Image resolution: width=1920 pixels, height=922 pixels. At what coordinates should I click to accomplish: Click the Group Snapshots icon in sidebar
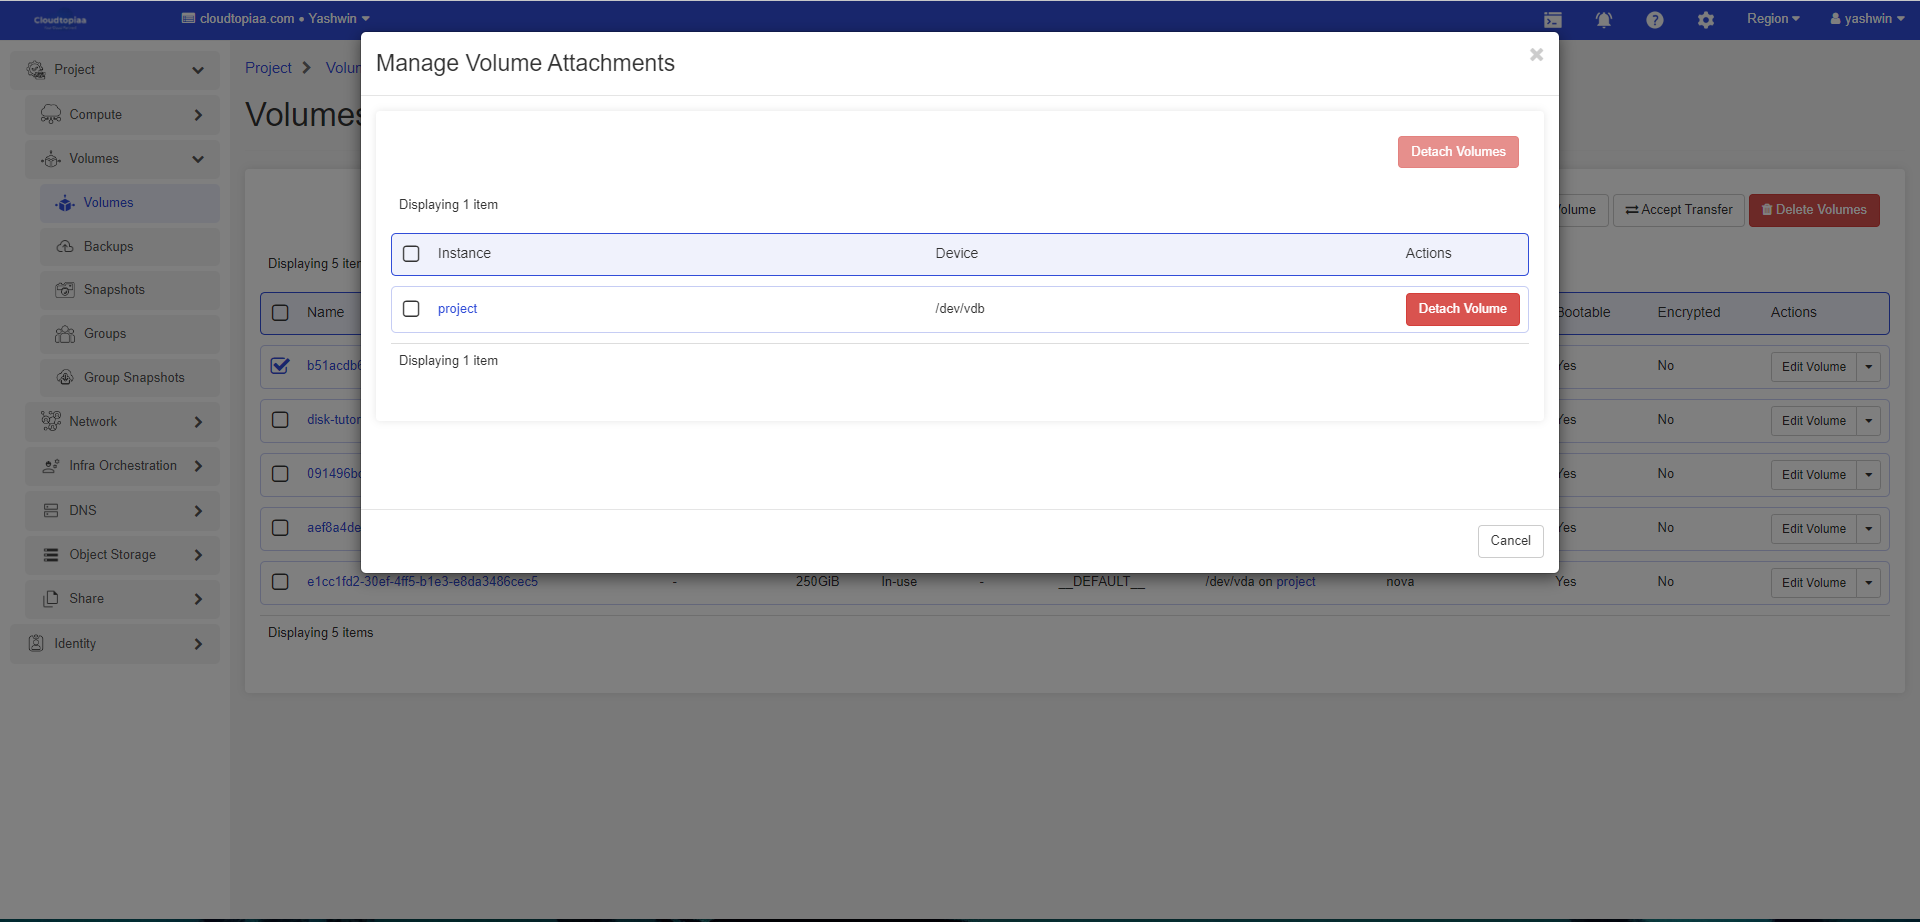65,378
